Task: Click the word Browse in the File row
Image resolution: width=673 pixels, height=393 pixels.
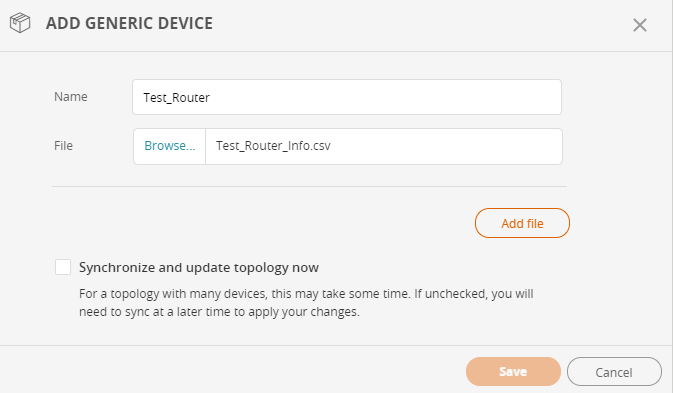Action: pyautogui.click(x=170, y=146)
